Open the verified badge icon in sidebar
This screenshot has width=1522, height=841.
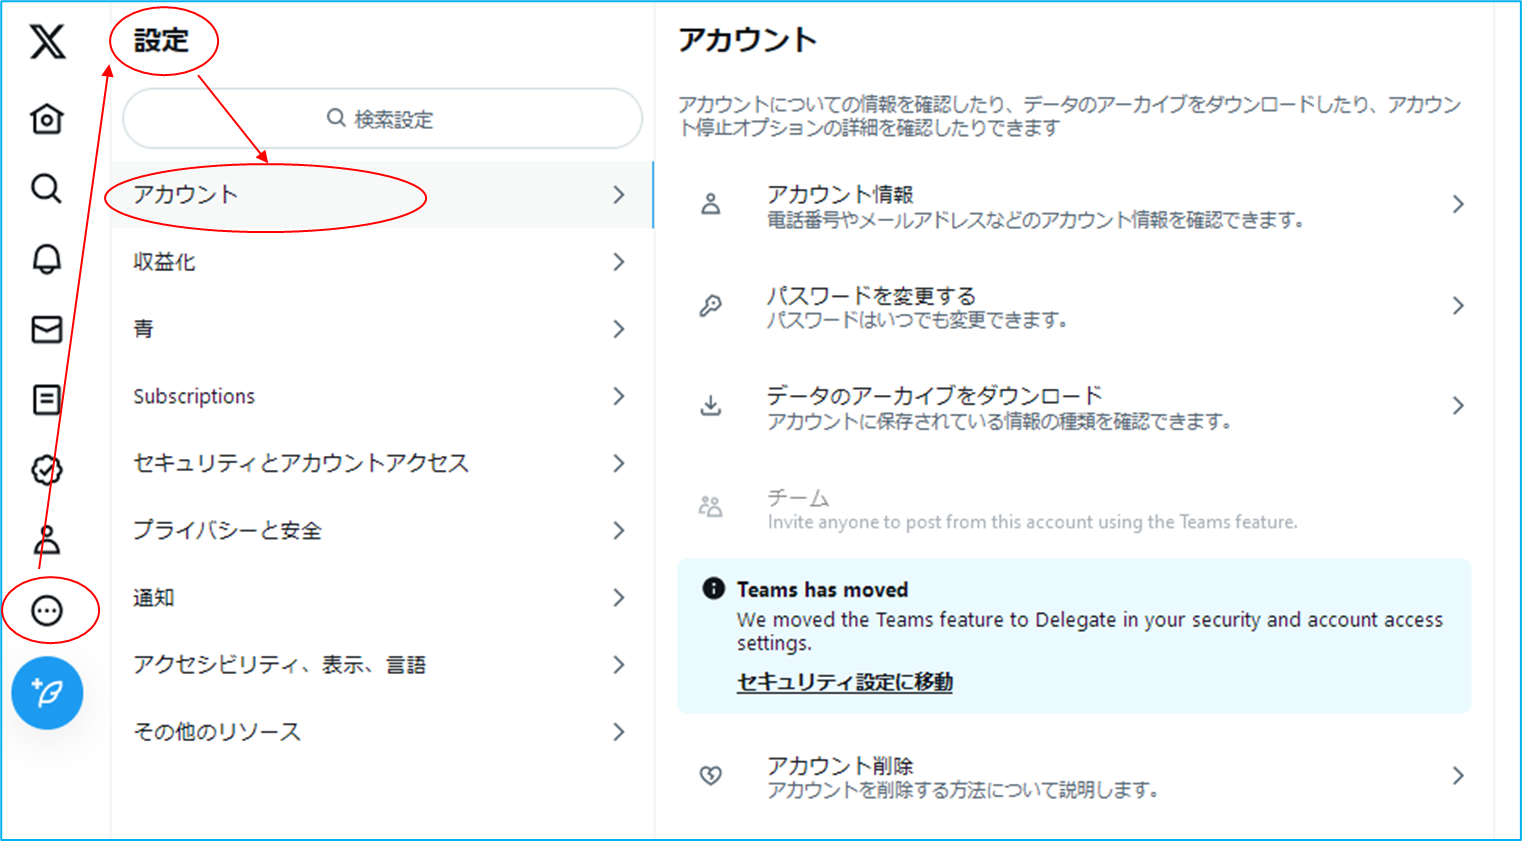[x=47, y=469]
